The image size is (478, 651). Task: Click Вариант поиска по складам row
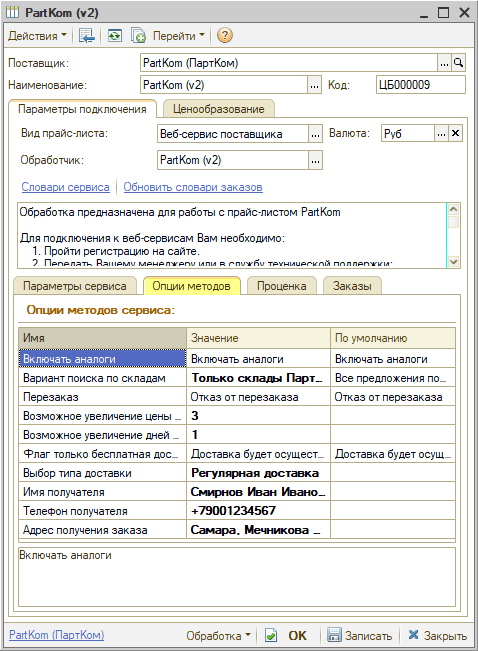[x=102, y=378]
